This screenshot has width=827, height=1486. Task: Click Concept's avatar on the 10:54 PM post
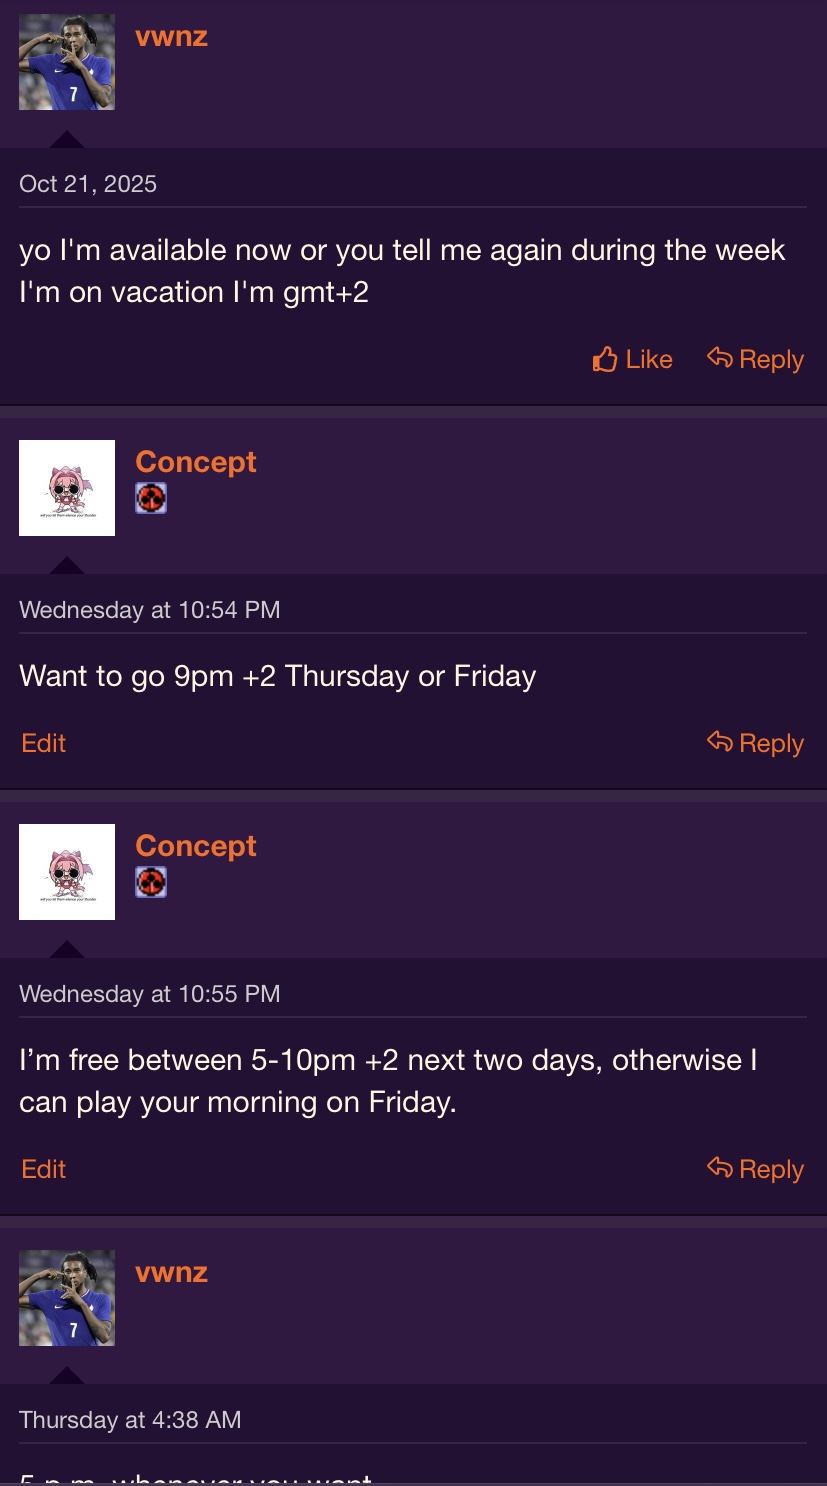click(x=67, y=488)
